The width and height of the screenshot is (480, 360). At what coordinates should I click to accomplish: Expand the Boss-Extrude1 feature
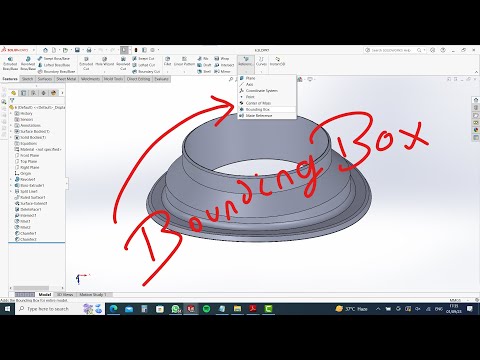(x=11, y=186)
